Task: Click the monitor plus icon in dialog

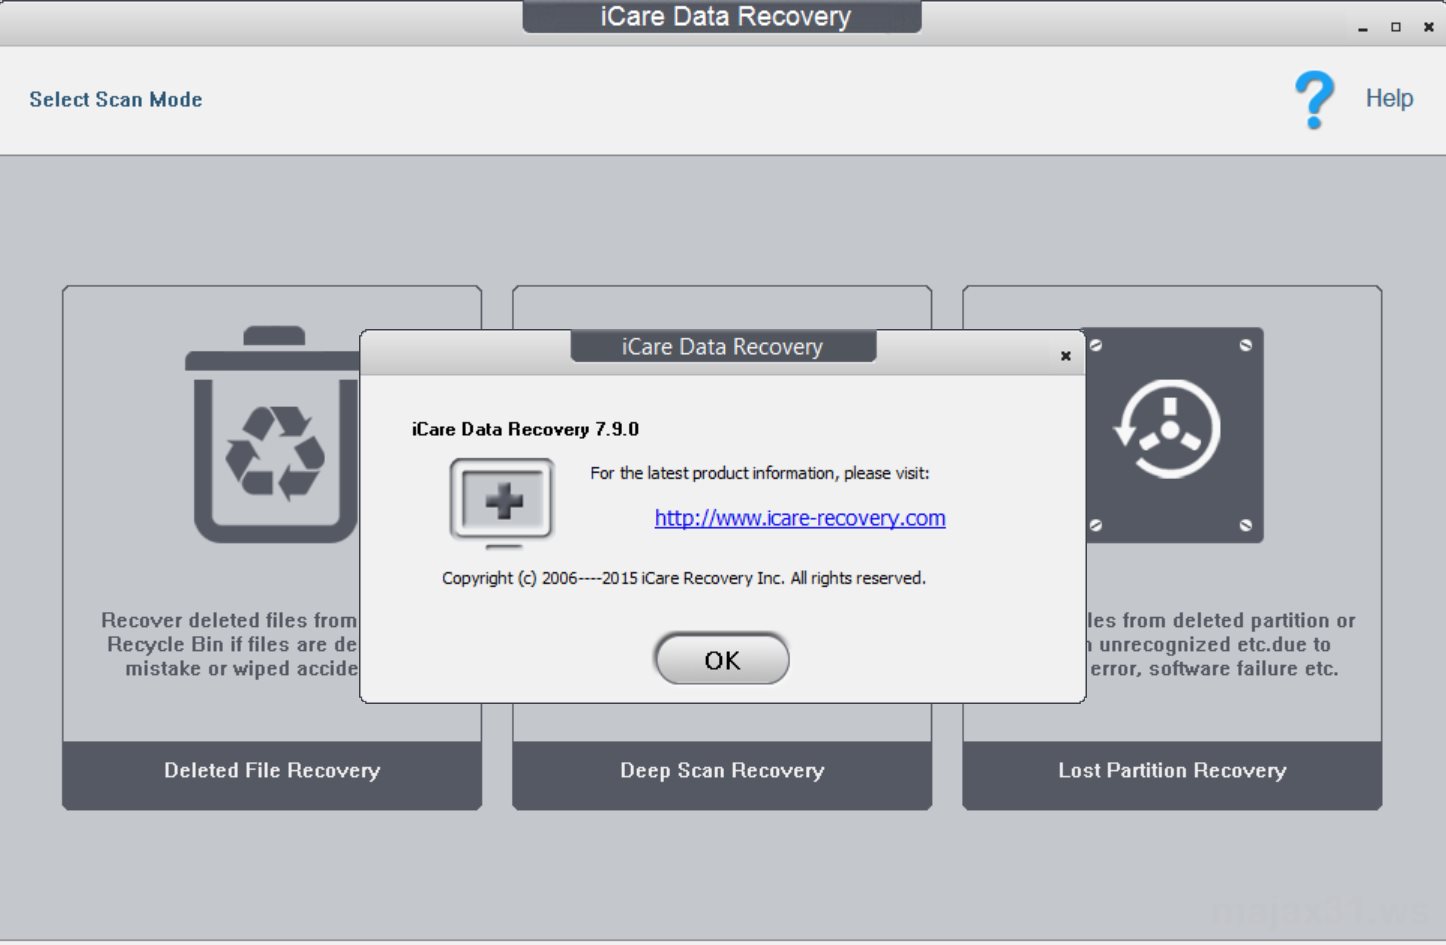Action: point(502,502)
